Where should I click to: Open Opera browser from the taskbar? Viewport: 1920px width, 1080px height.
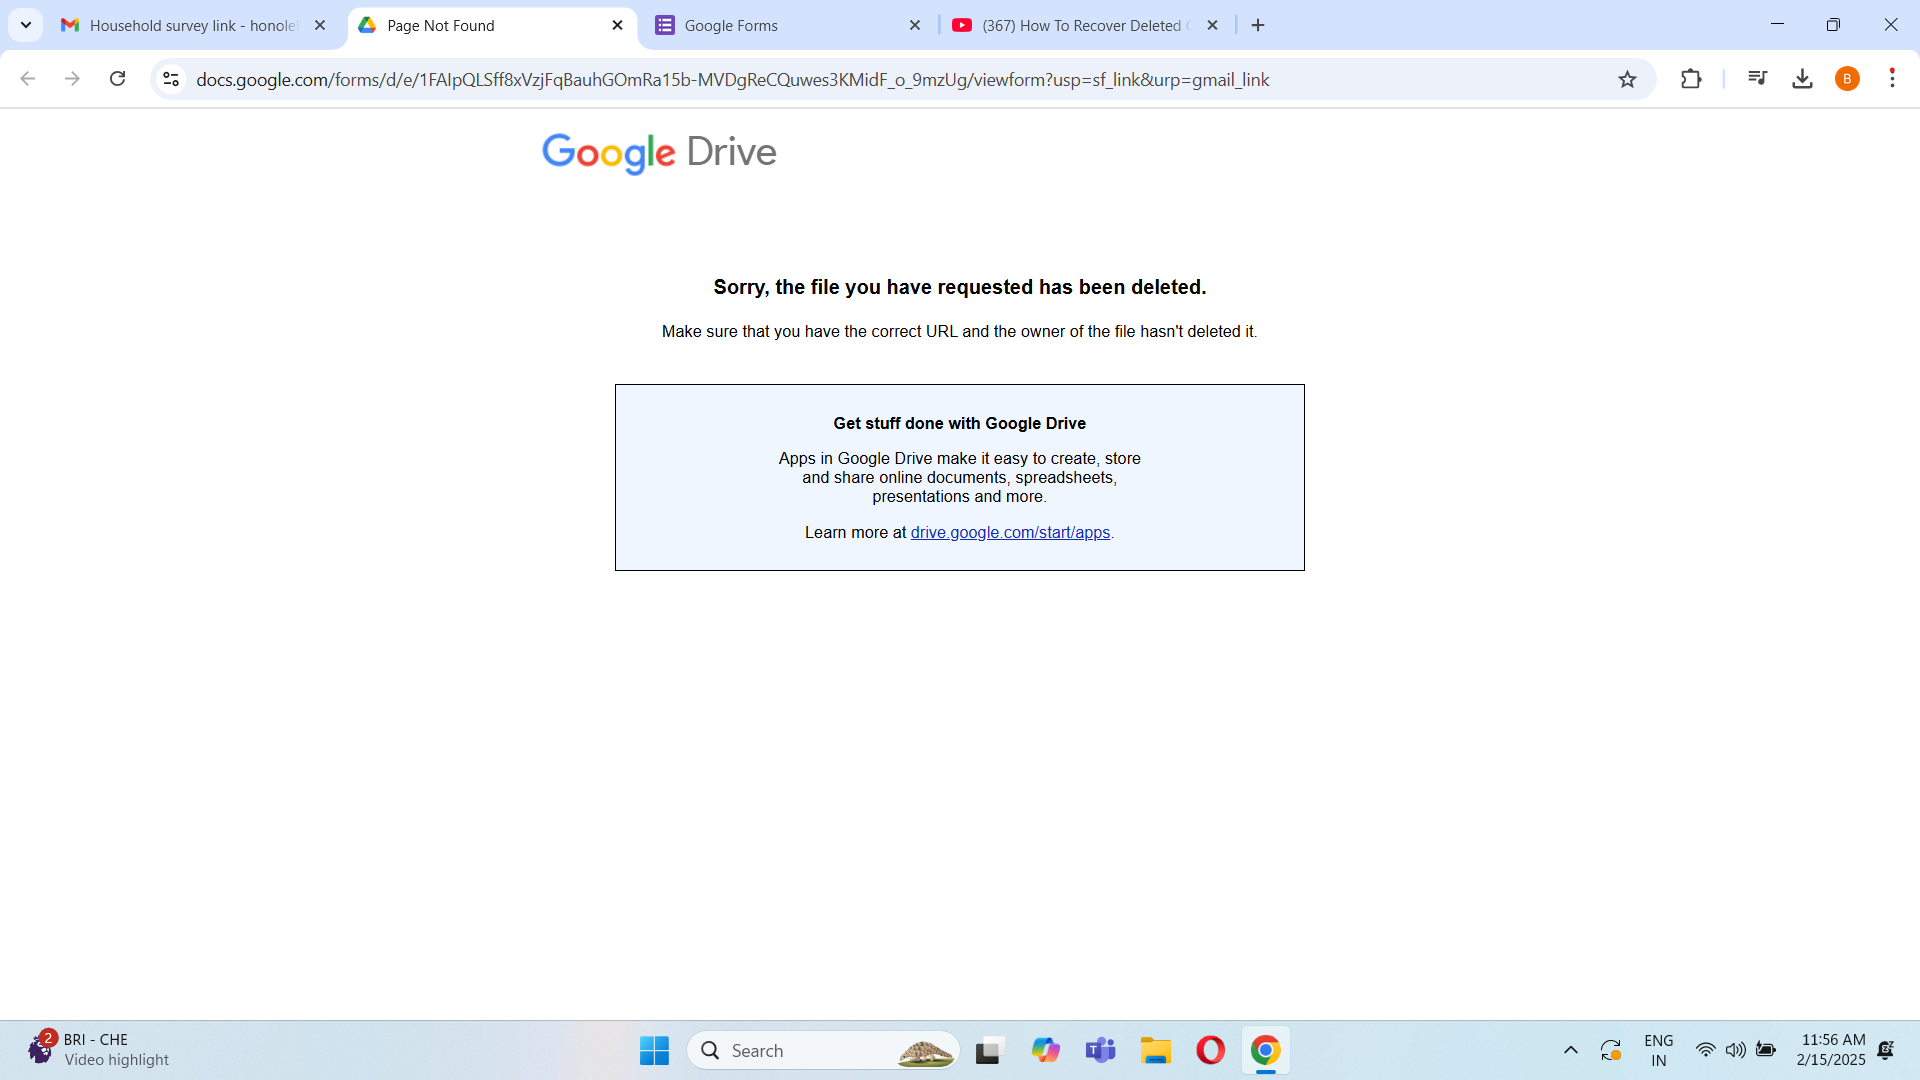click(x=1210, y=1050)
